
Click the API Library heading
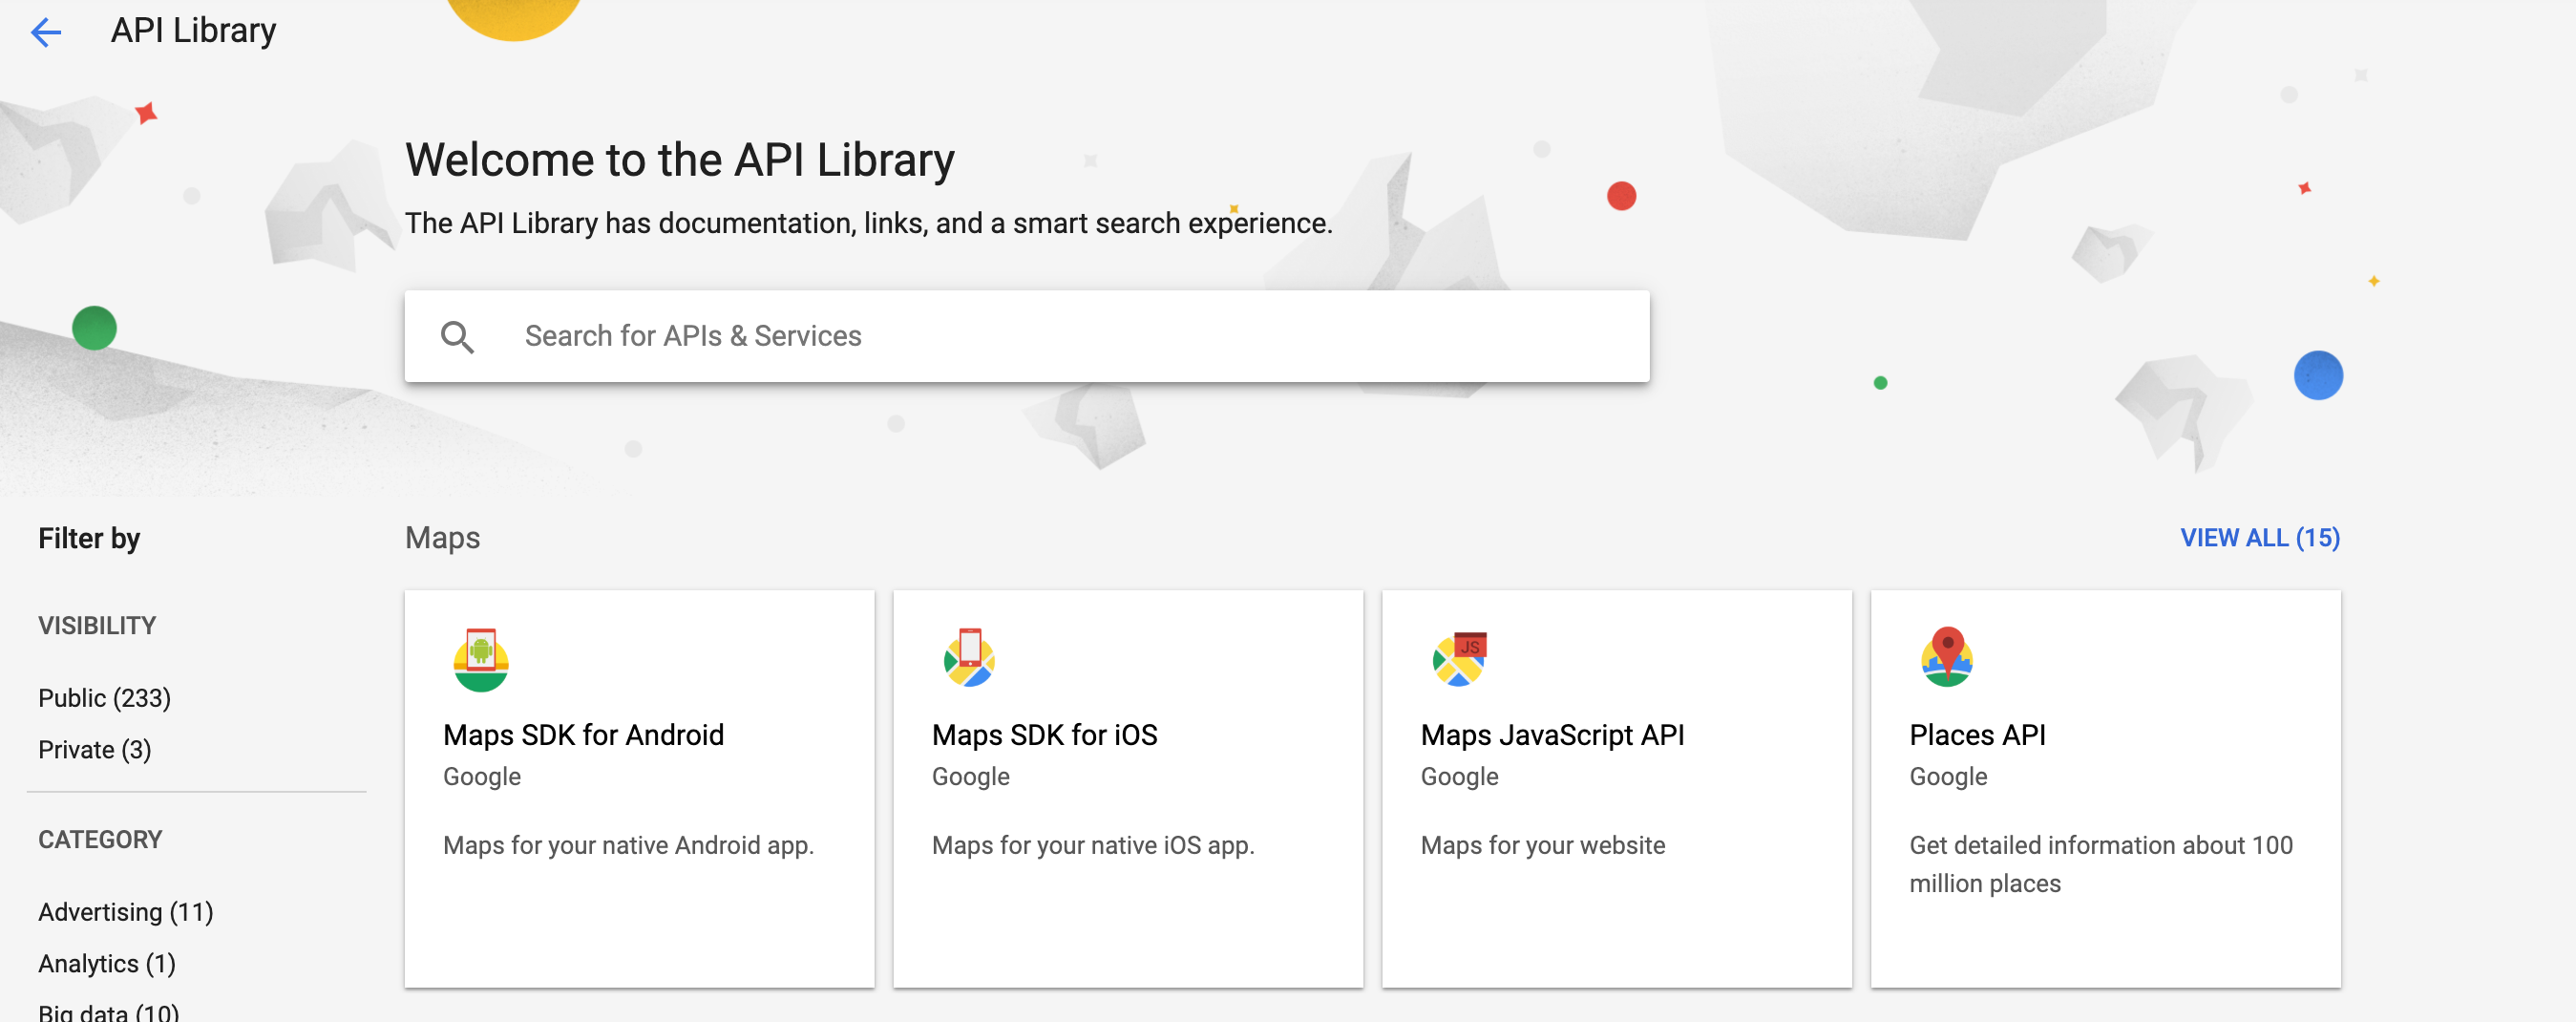[193, 30]
